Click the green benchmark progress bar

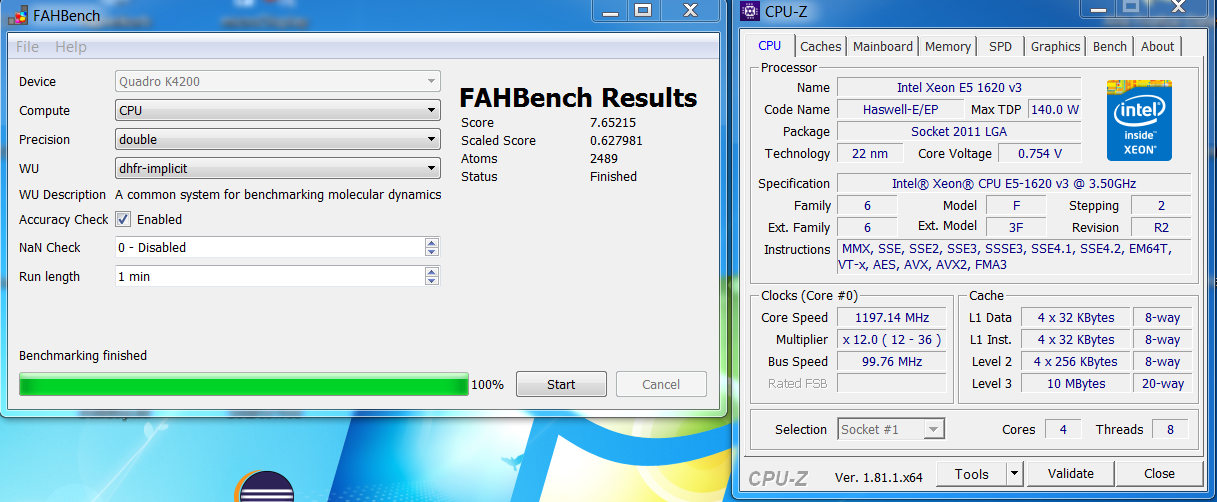tap(244, 385)
